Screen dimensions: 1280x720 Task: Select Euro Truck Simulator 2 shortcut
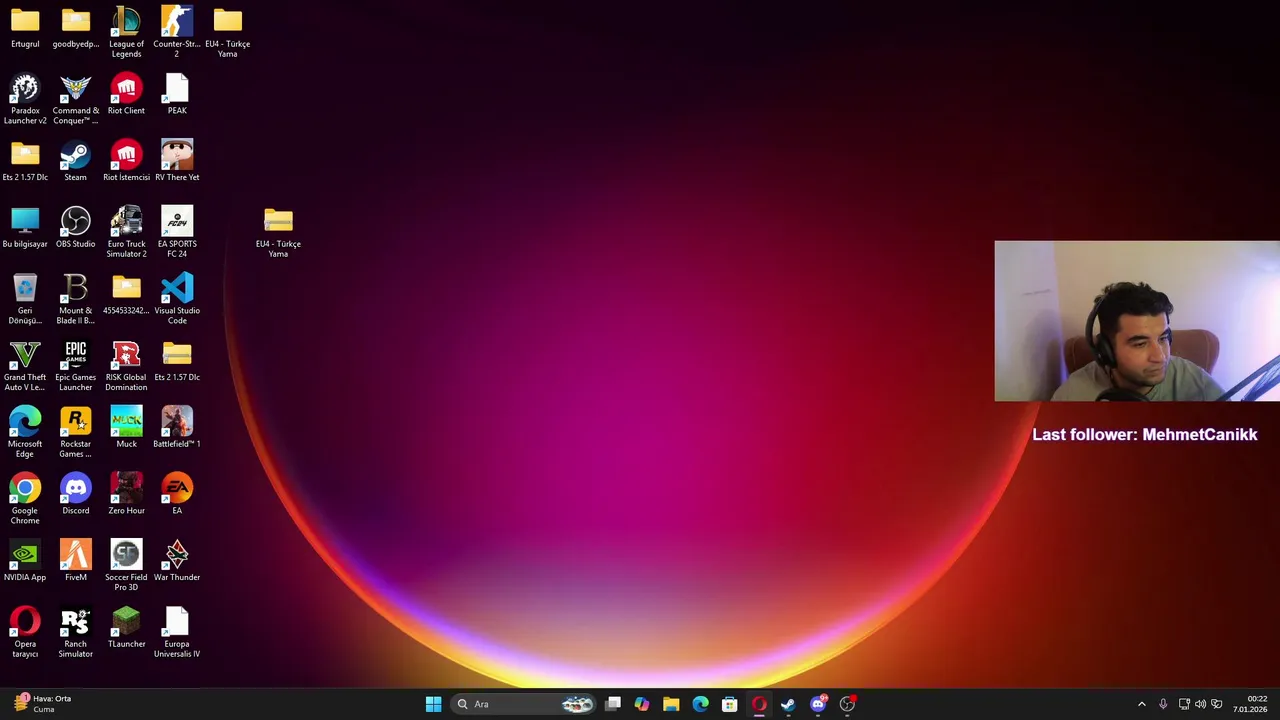tap(126, 232)
